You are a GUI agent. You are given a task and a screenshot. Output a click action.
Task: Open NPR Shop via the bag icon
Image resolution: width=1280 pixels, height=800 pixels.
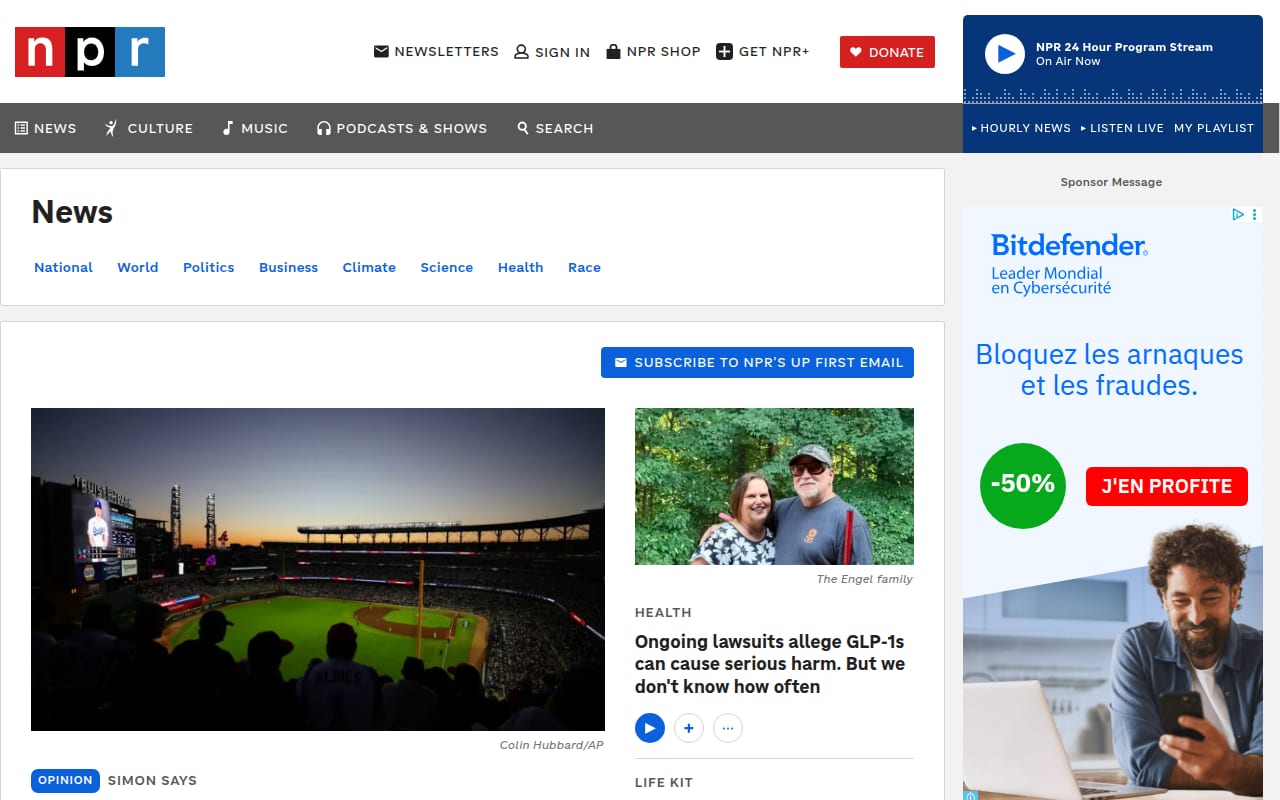click(x=613, y=51)
